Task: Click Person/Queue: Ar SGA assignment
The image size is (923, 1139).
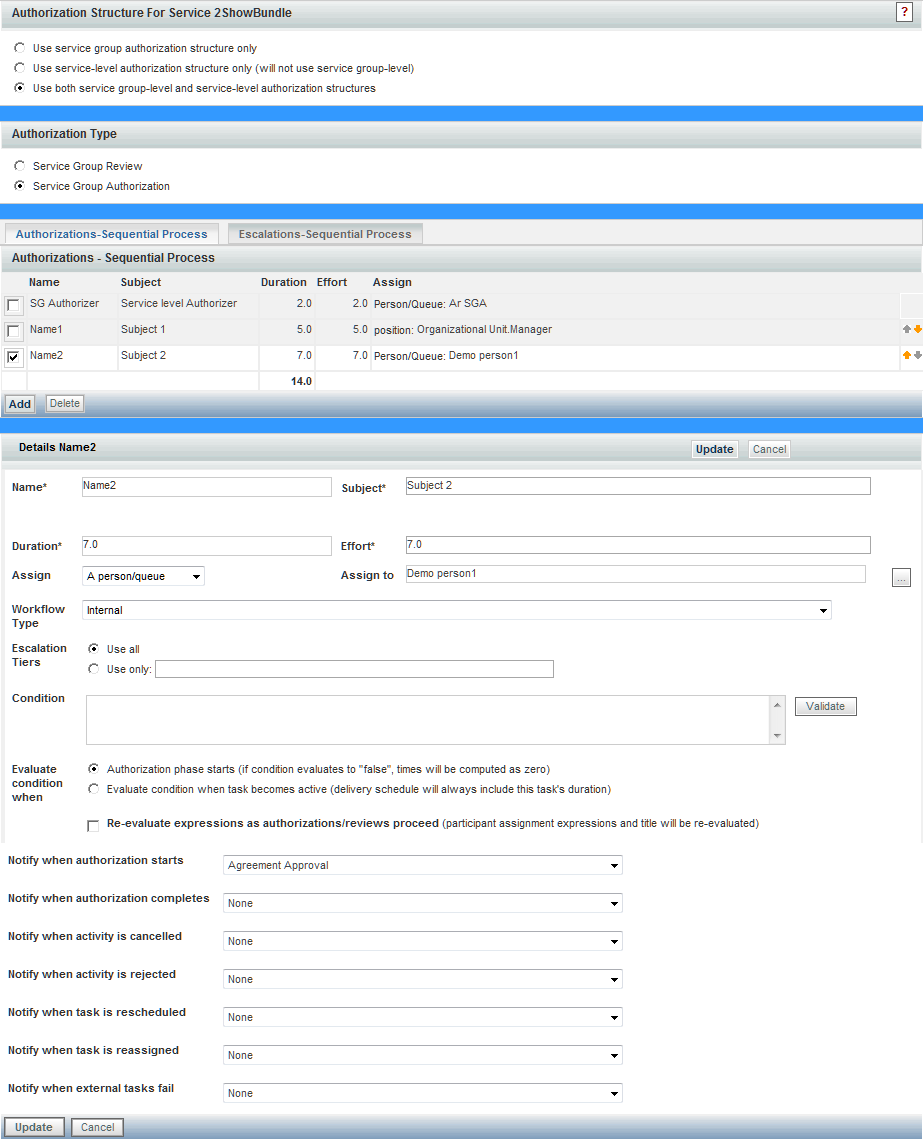Action: (x=430, y=304)
